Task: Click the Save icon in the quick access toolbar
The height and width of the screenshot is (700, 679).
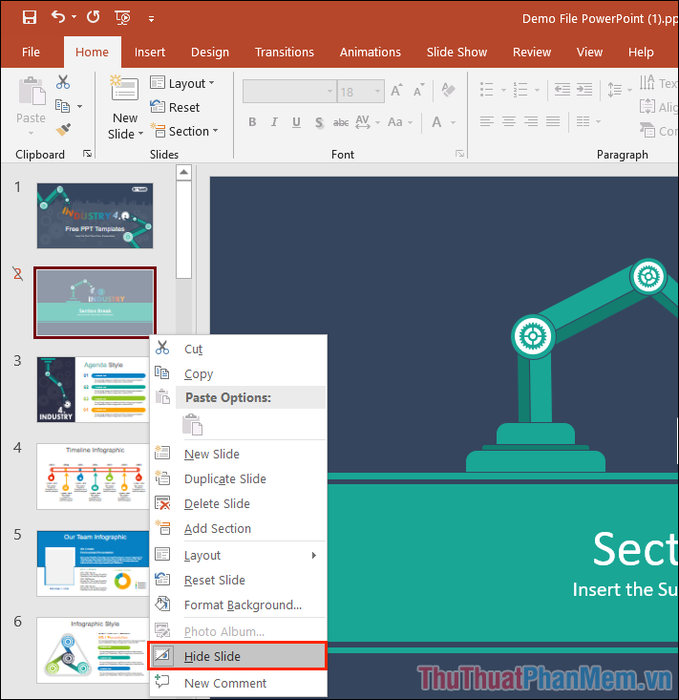Action: (29, 17)
